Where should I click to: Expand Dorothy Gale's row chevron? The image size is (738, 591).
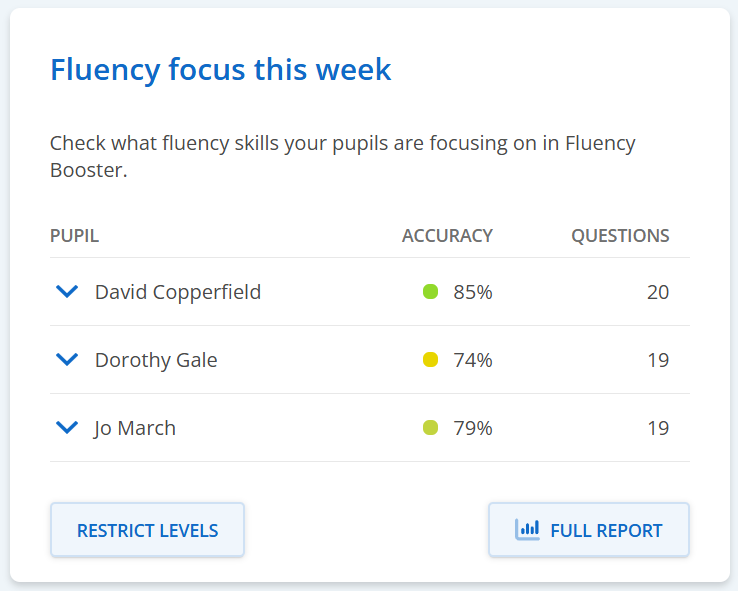click(x=67, y=360)
